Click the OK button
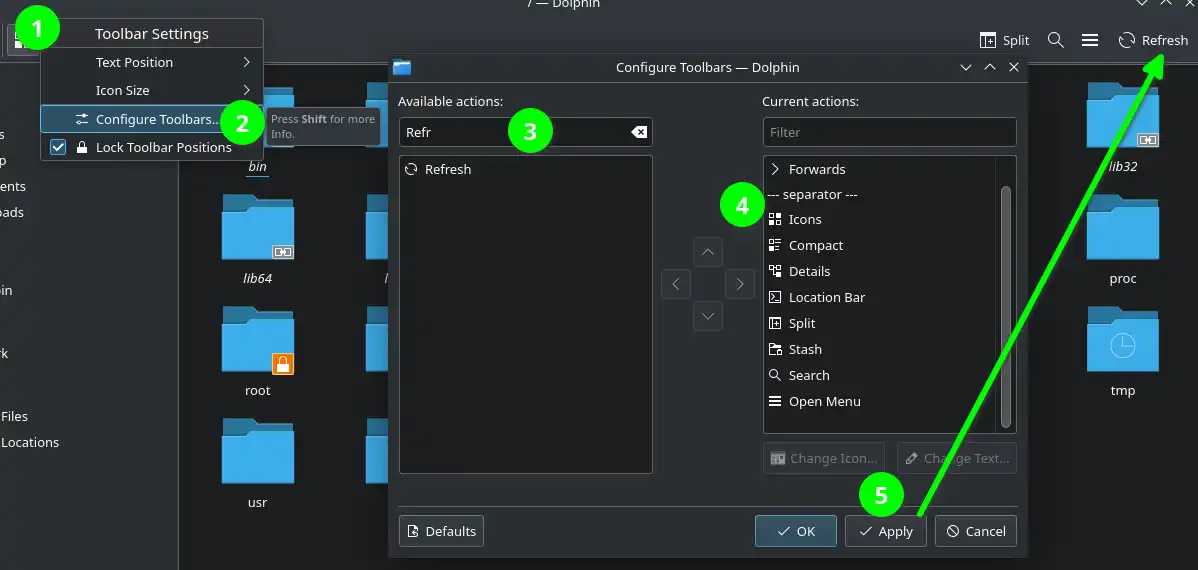 coord(795,531)
